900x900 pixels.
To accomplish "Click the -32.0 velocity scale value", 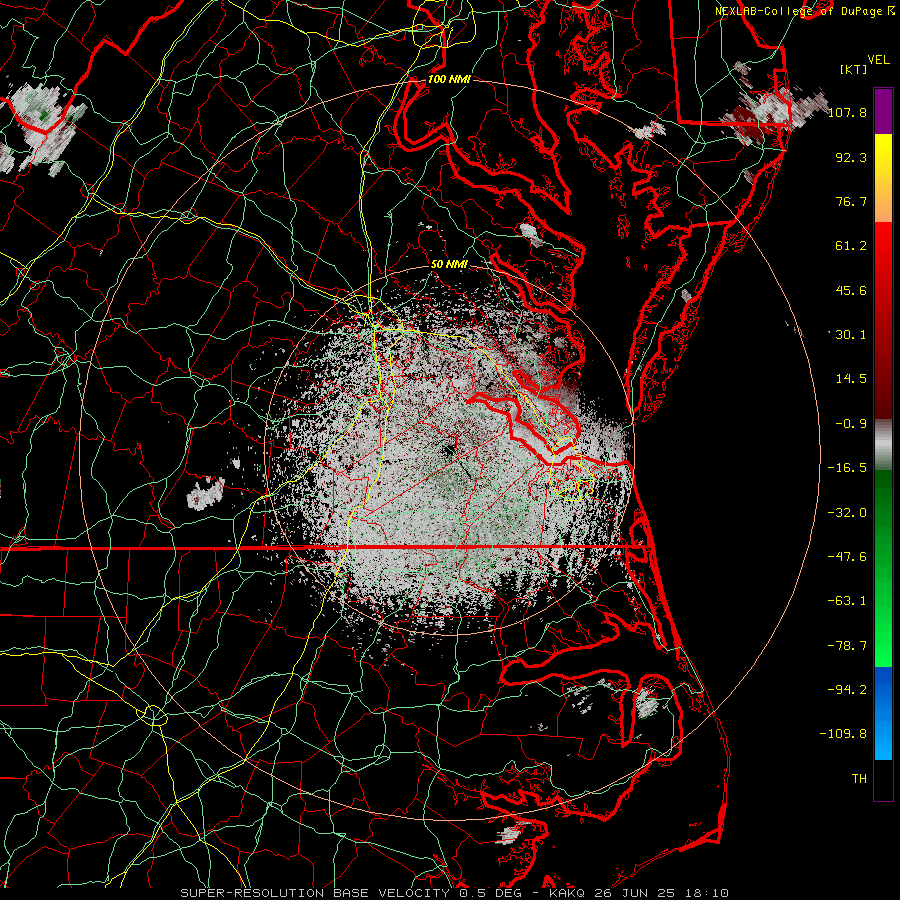I will coord(847,513).
